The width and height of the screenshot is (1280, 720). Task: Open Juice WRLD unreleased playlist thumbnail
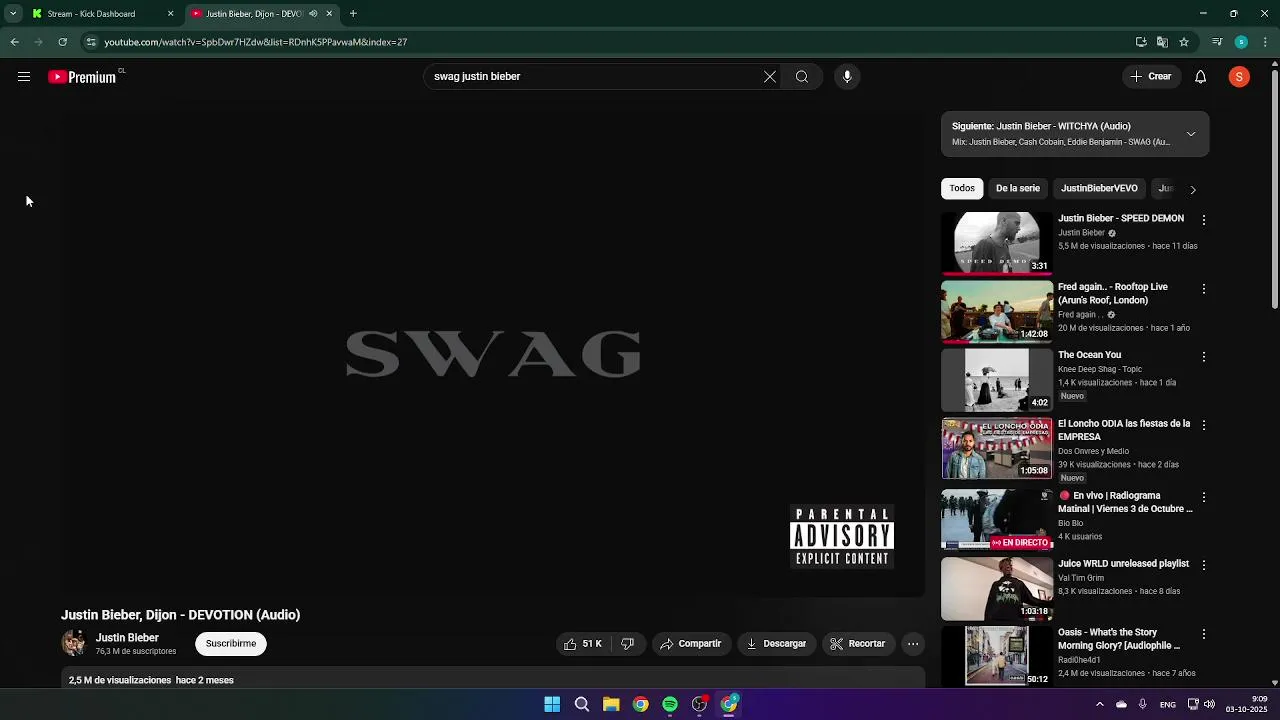coord(997,589)
